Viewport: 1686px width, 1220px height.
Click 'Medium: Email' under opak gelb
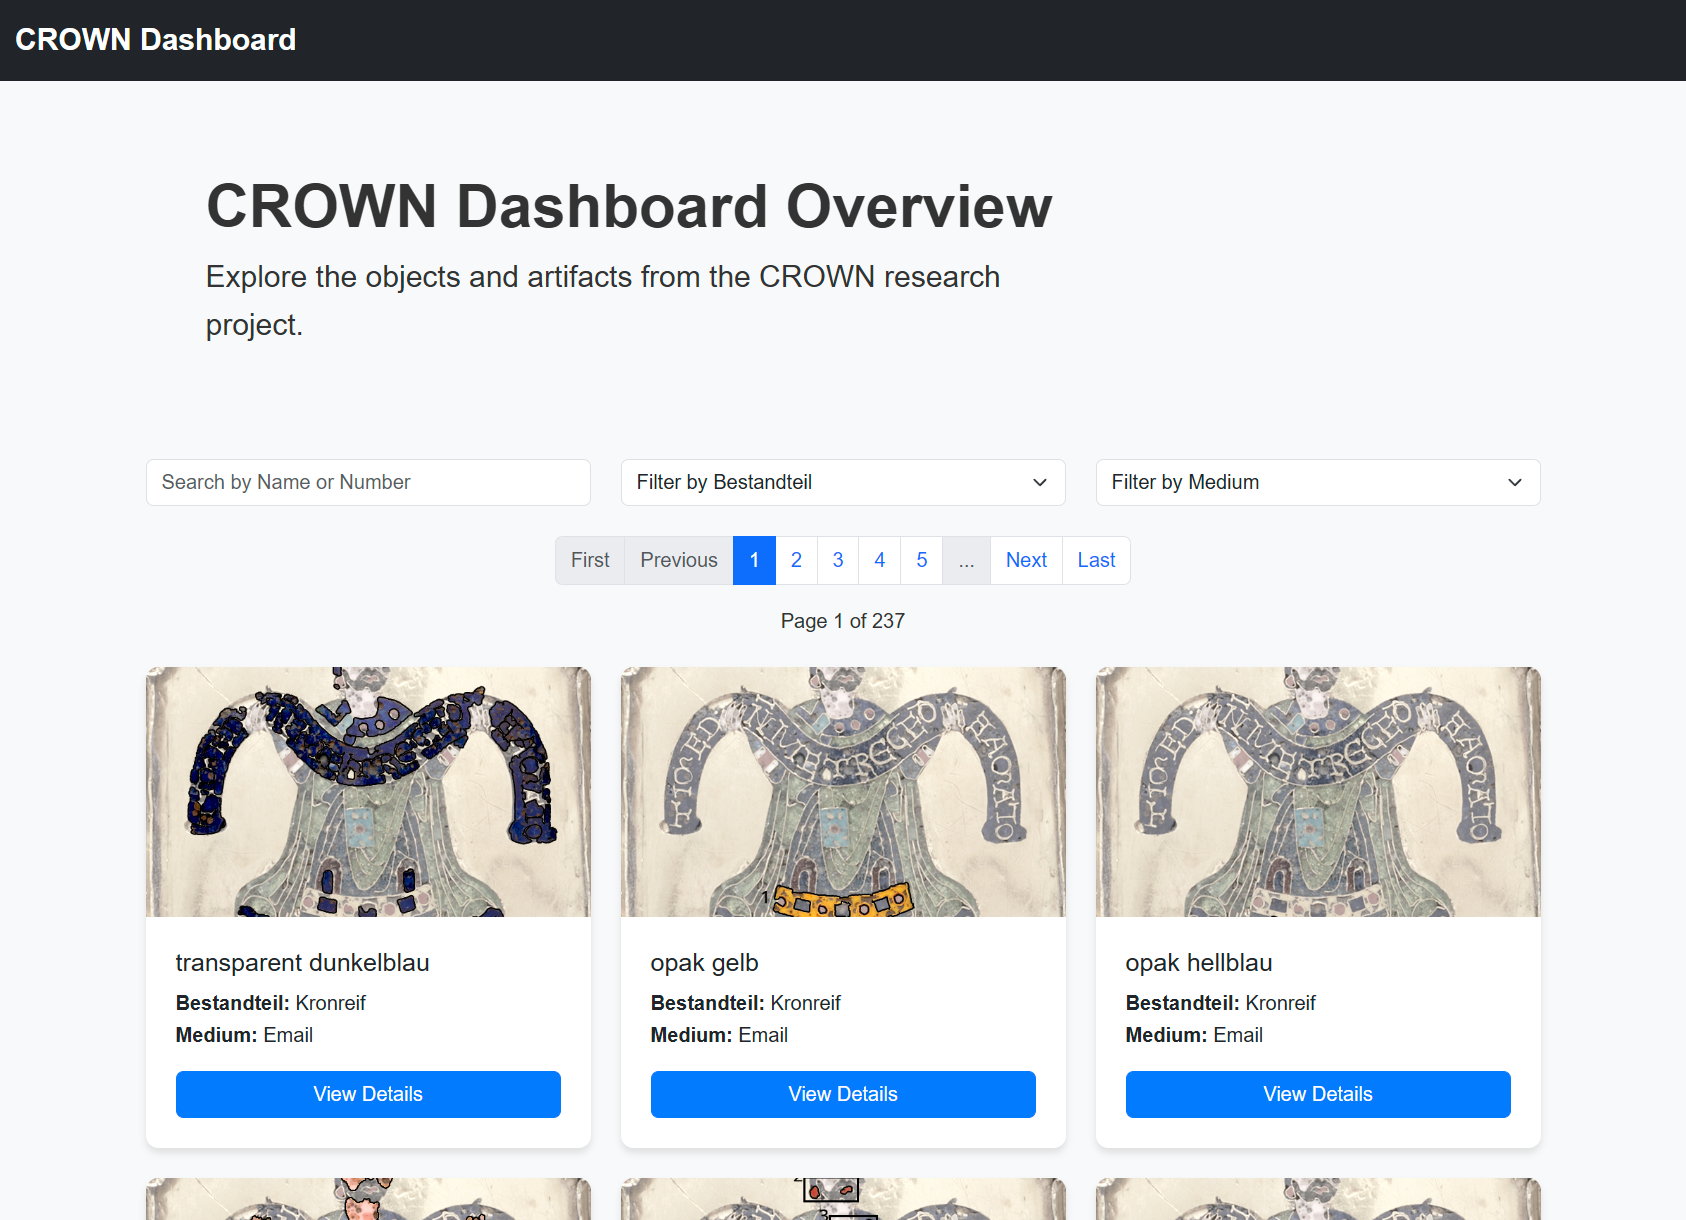click(x=719, y=1035)
